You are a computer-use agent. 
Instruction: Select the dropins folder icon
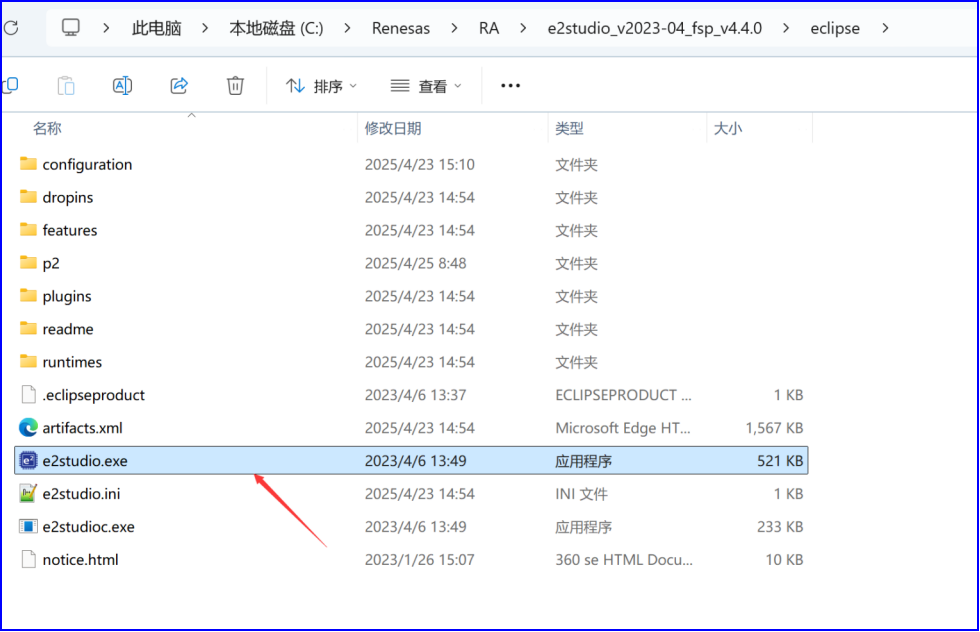click(28, 197)
